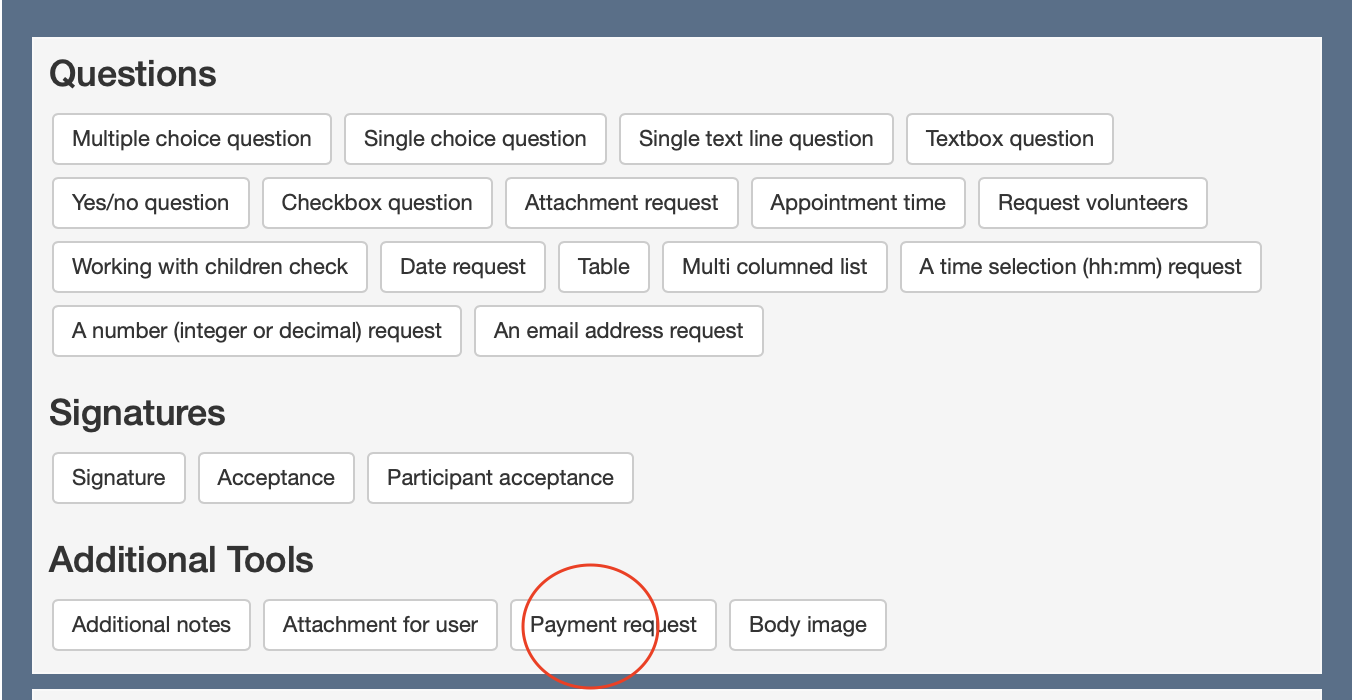Insert a Single choice question
The width and height of the screenshot is (1356, 700).
(475, 139)
